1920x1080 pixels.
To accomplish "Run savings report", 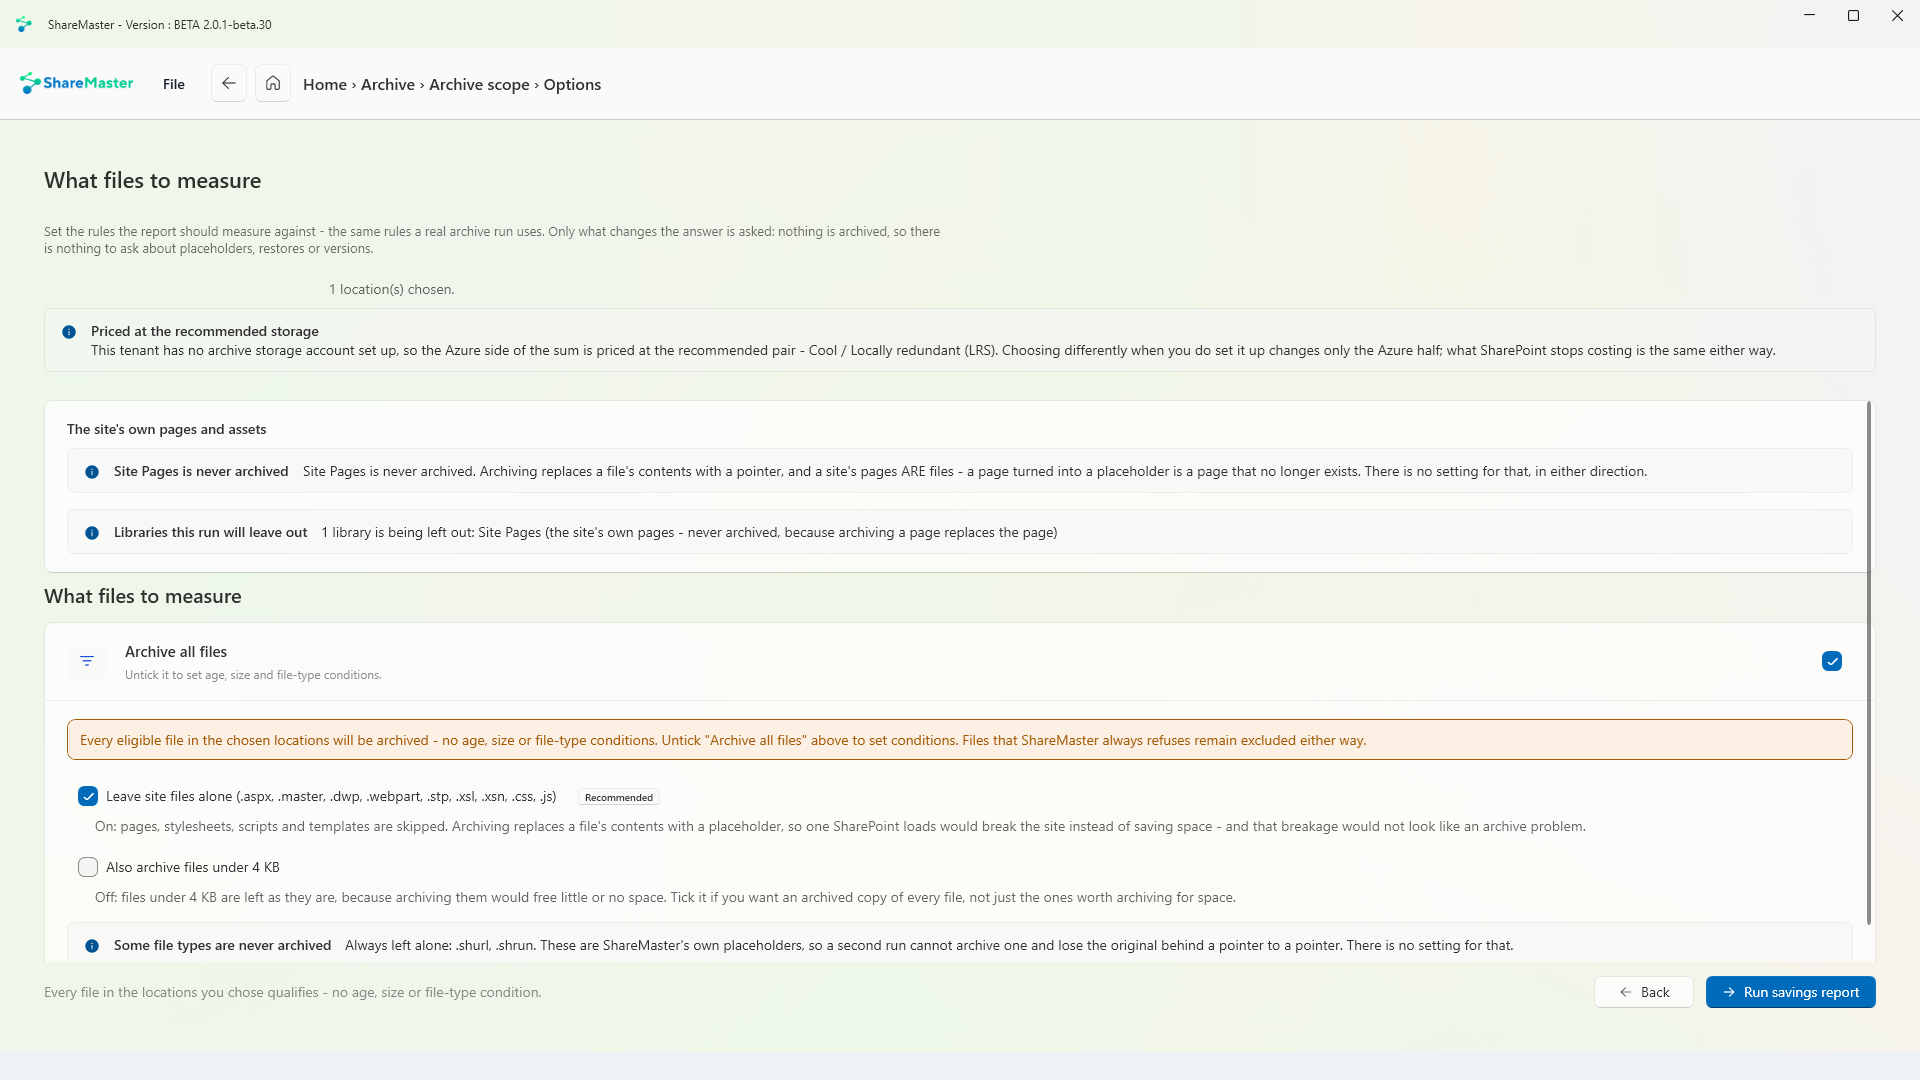I will pos(1791,992).
